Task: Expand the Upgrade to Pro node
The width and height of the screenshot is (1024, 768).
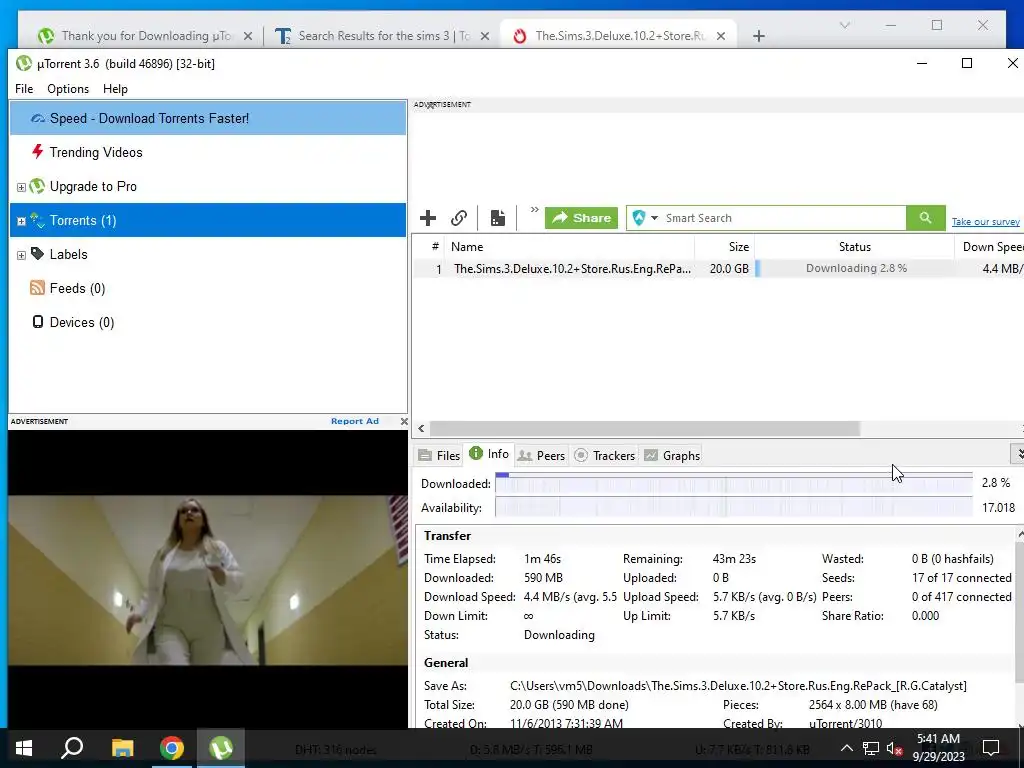Action: (21, 187)
